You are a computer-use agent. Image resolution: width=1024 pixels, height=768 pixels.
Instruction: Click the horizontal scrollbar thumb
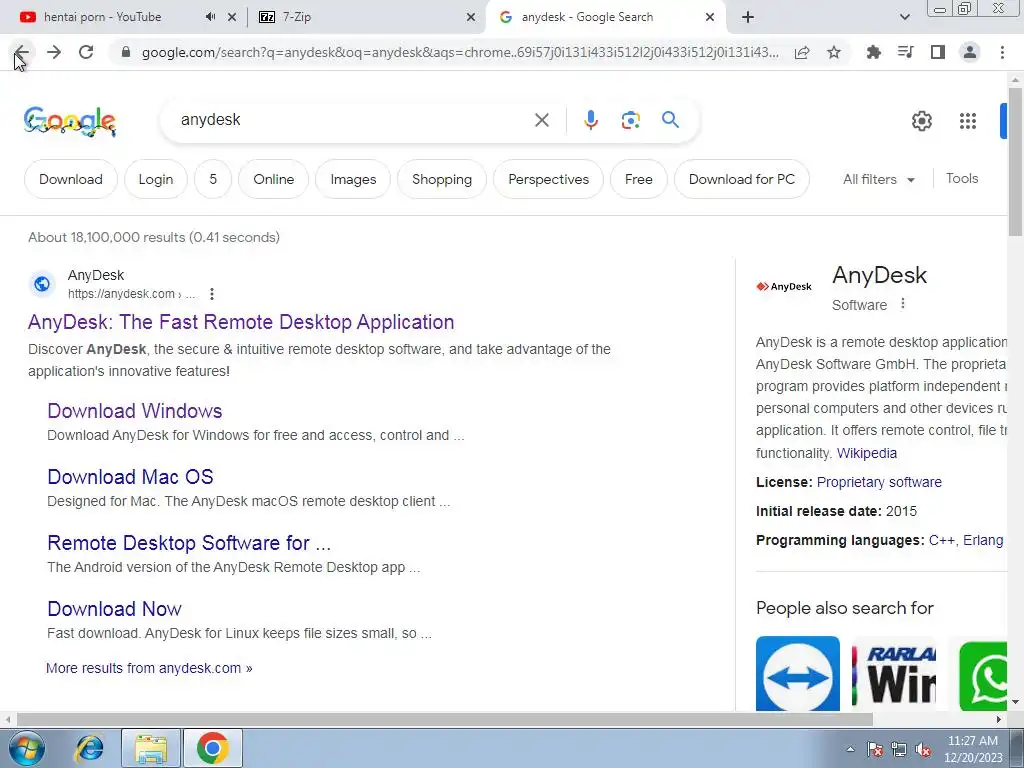coord(445,719)
